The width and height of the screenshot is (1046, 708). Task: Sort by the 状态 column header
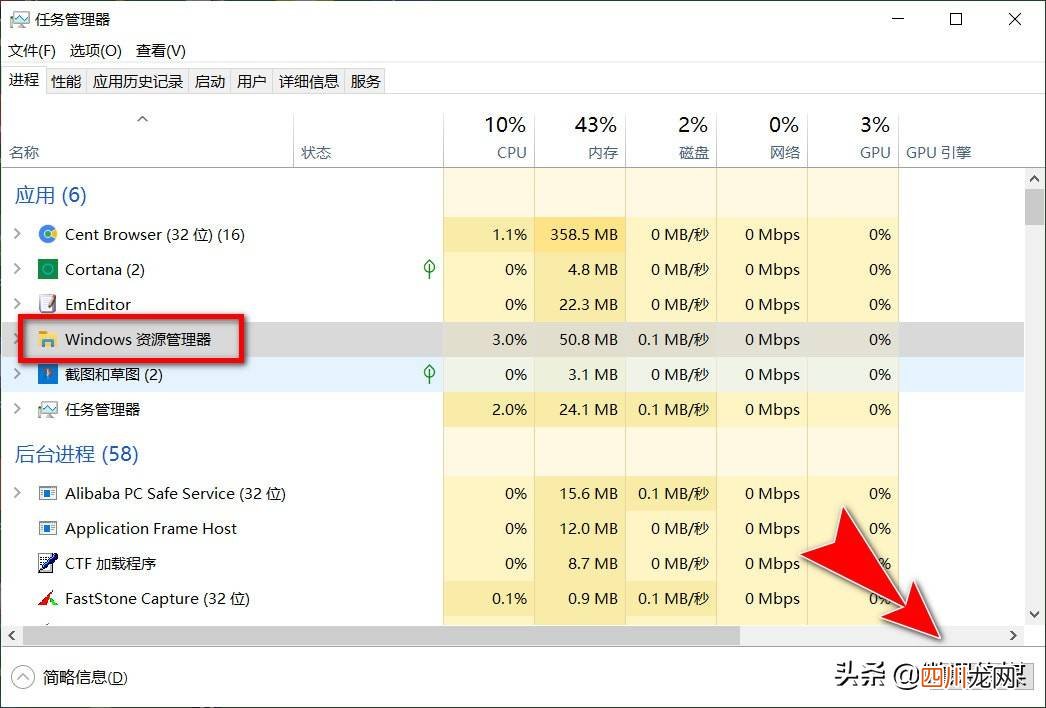[x=368, y=140]
